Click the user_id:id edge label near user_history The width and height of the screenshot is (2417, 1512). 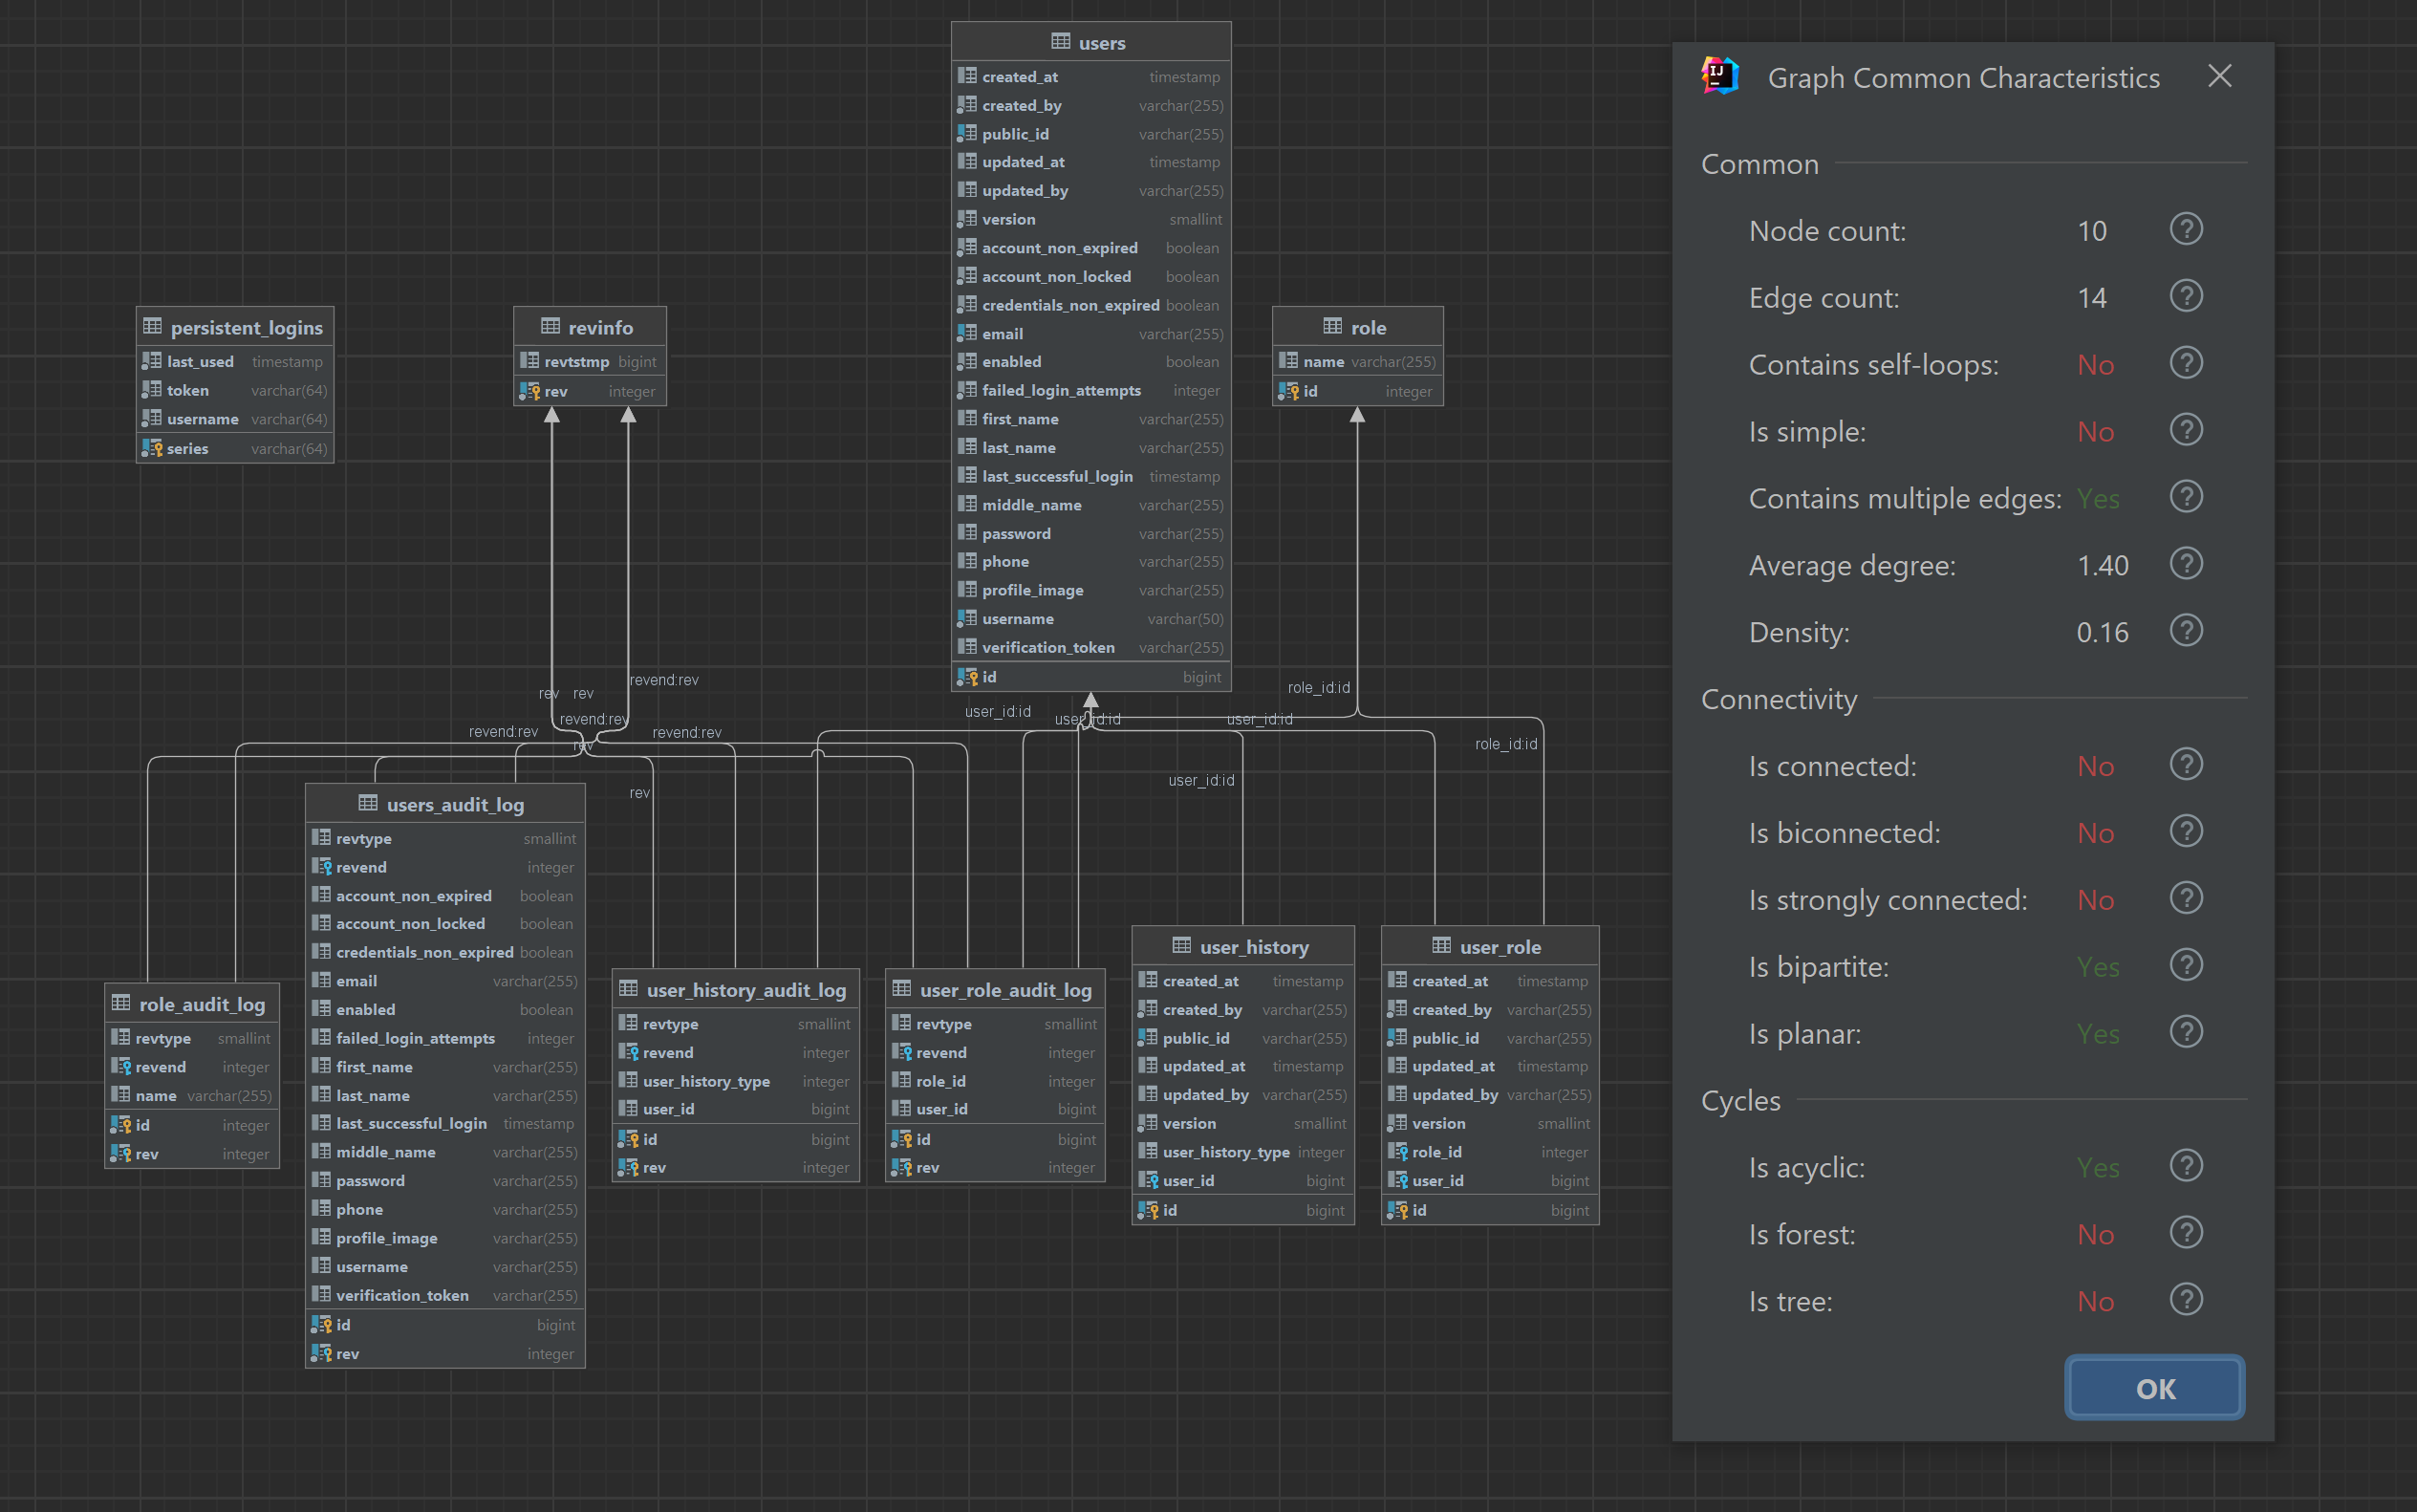1201,780
